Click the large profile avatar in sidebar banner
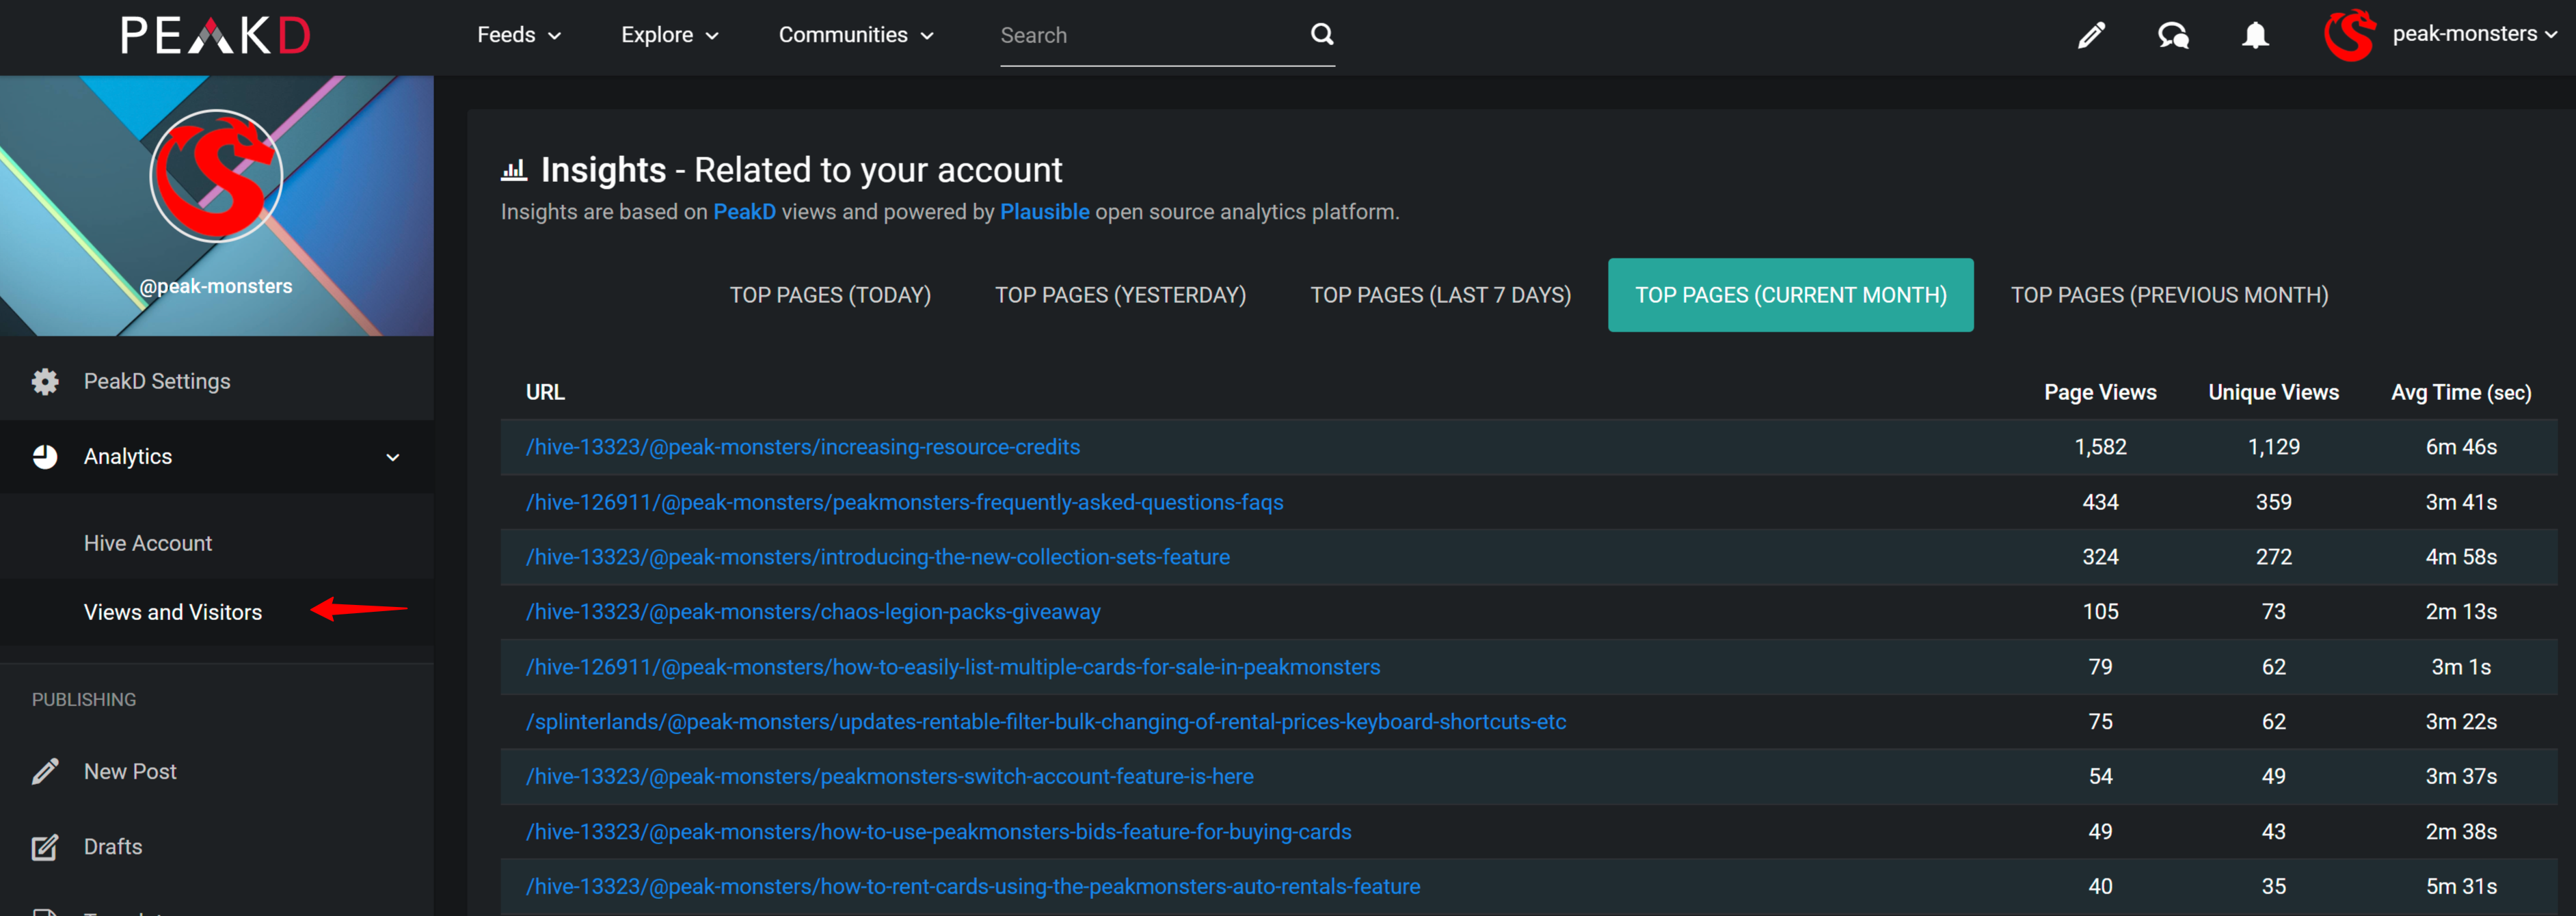This screenshot has width=2576, height=916. [x=216, y=175]
